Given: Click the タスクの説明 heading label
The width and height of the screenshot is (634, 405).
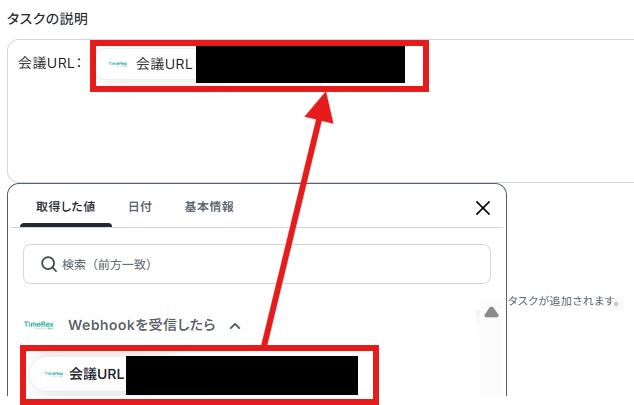Looking at the screenshot, I should (47, 19).
